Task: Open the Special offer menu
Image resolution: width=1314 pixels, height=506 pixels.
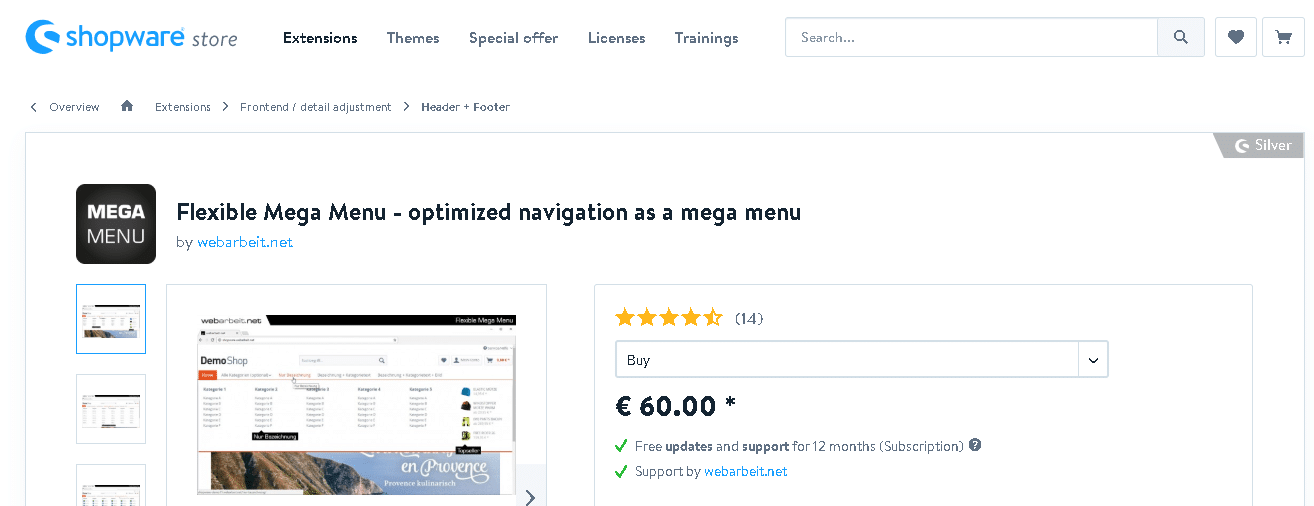Action: 514,38
